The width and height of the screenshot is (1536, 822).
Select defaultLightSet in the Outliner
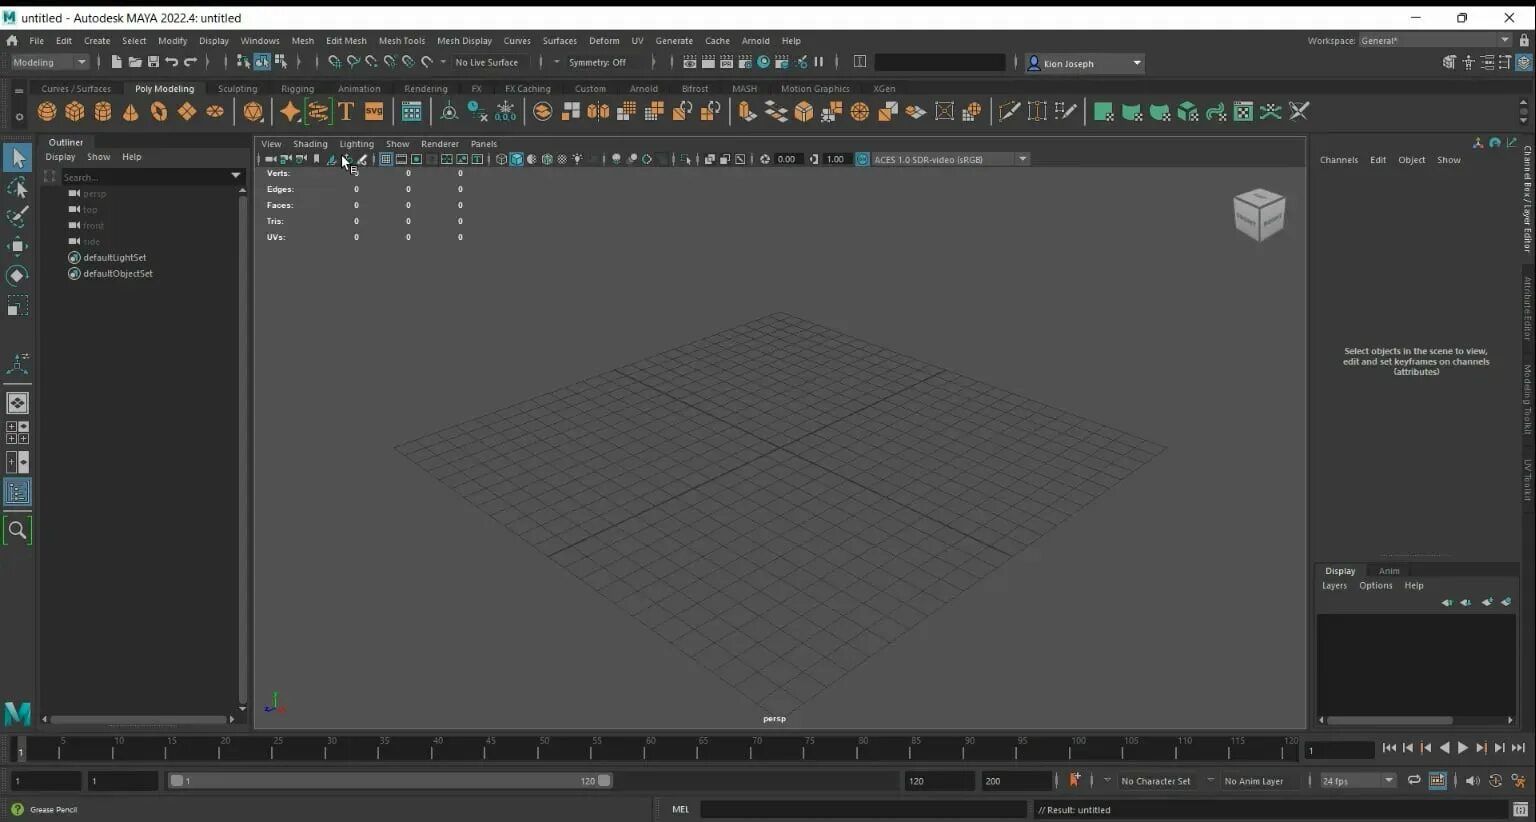tap(114, 258)
